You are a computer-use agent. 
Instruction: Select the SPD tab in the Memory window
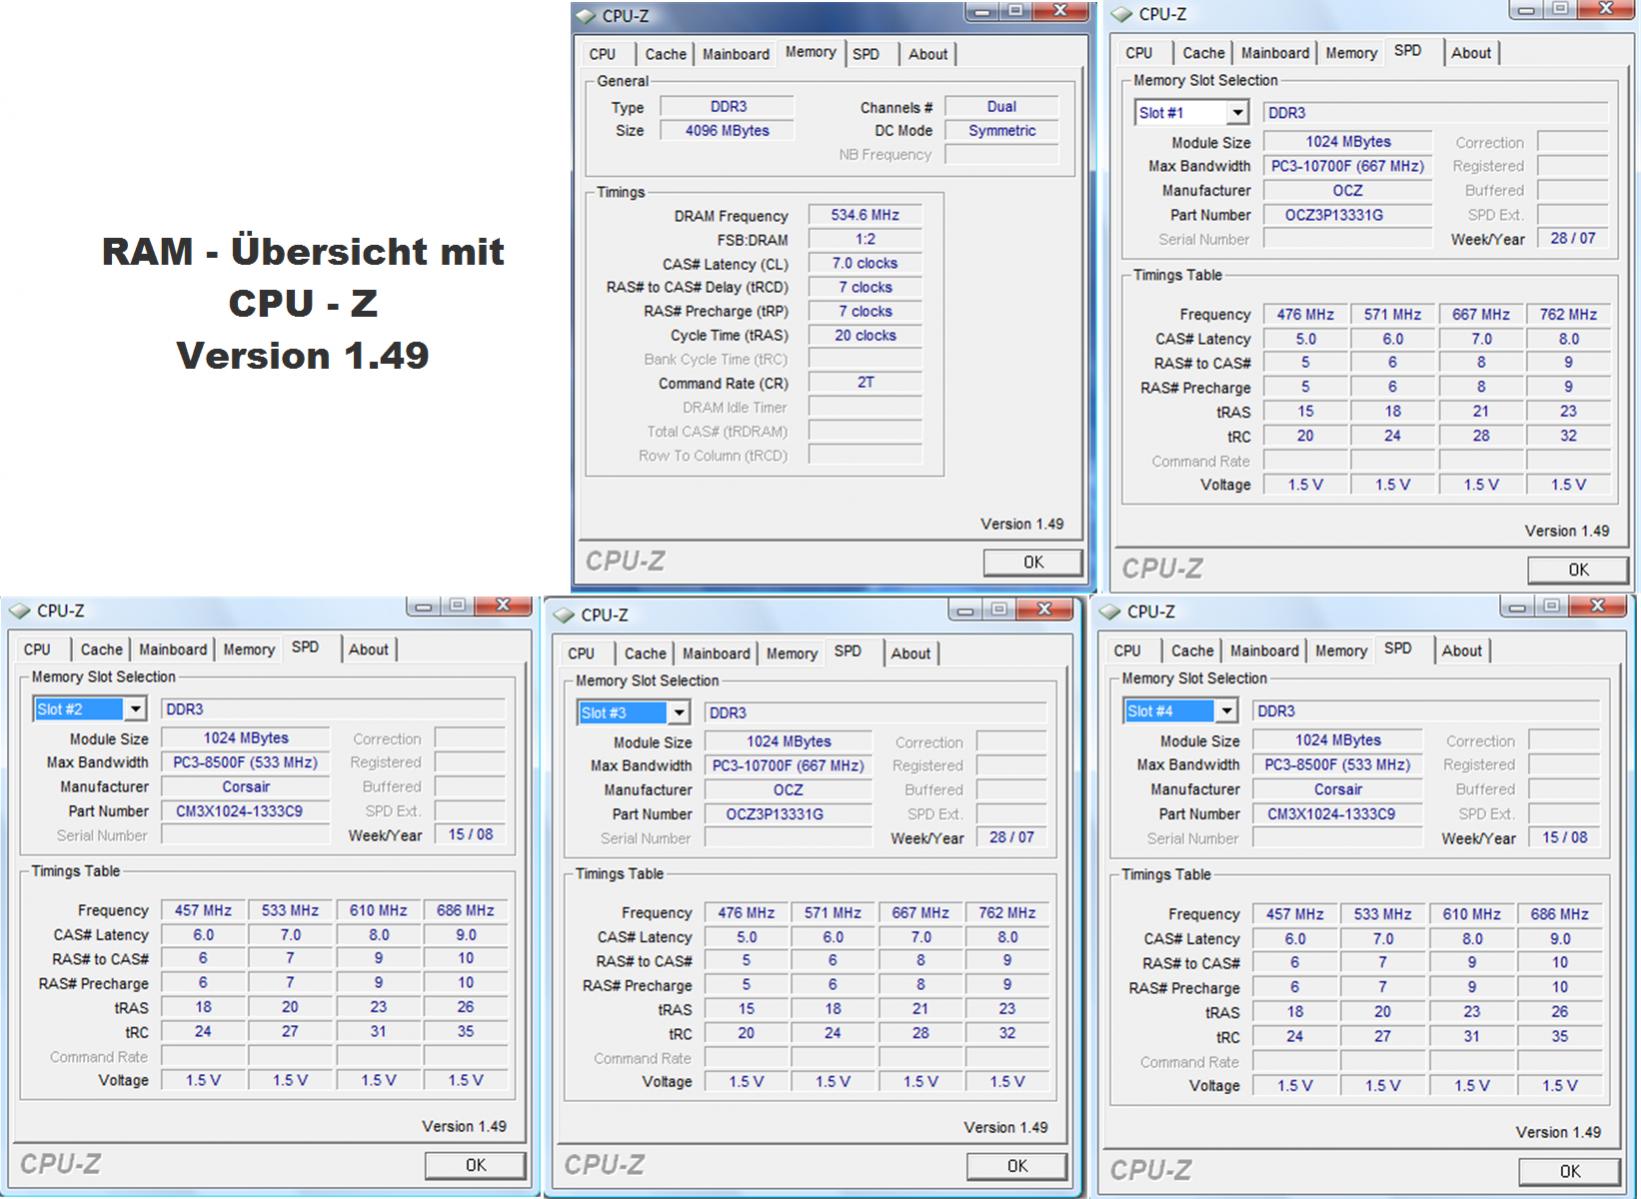pos(866,54)
